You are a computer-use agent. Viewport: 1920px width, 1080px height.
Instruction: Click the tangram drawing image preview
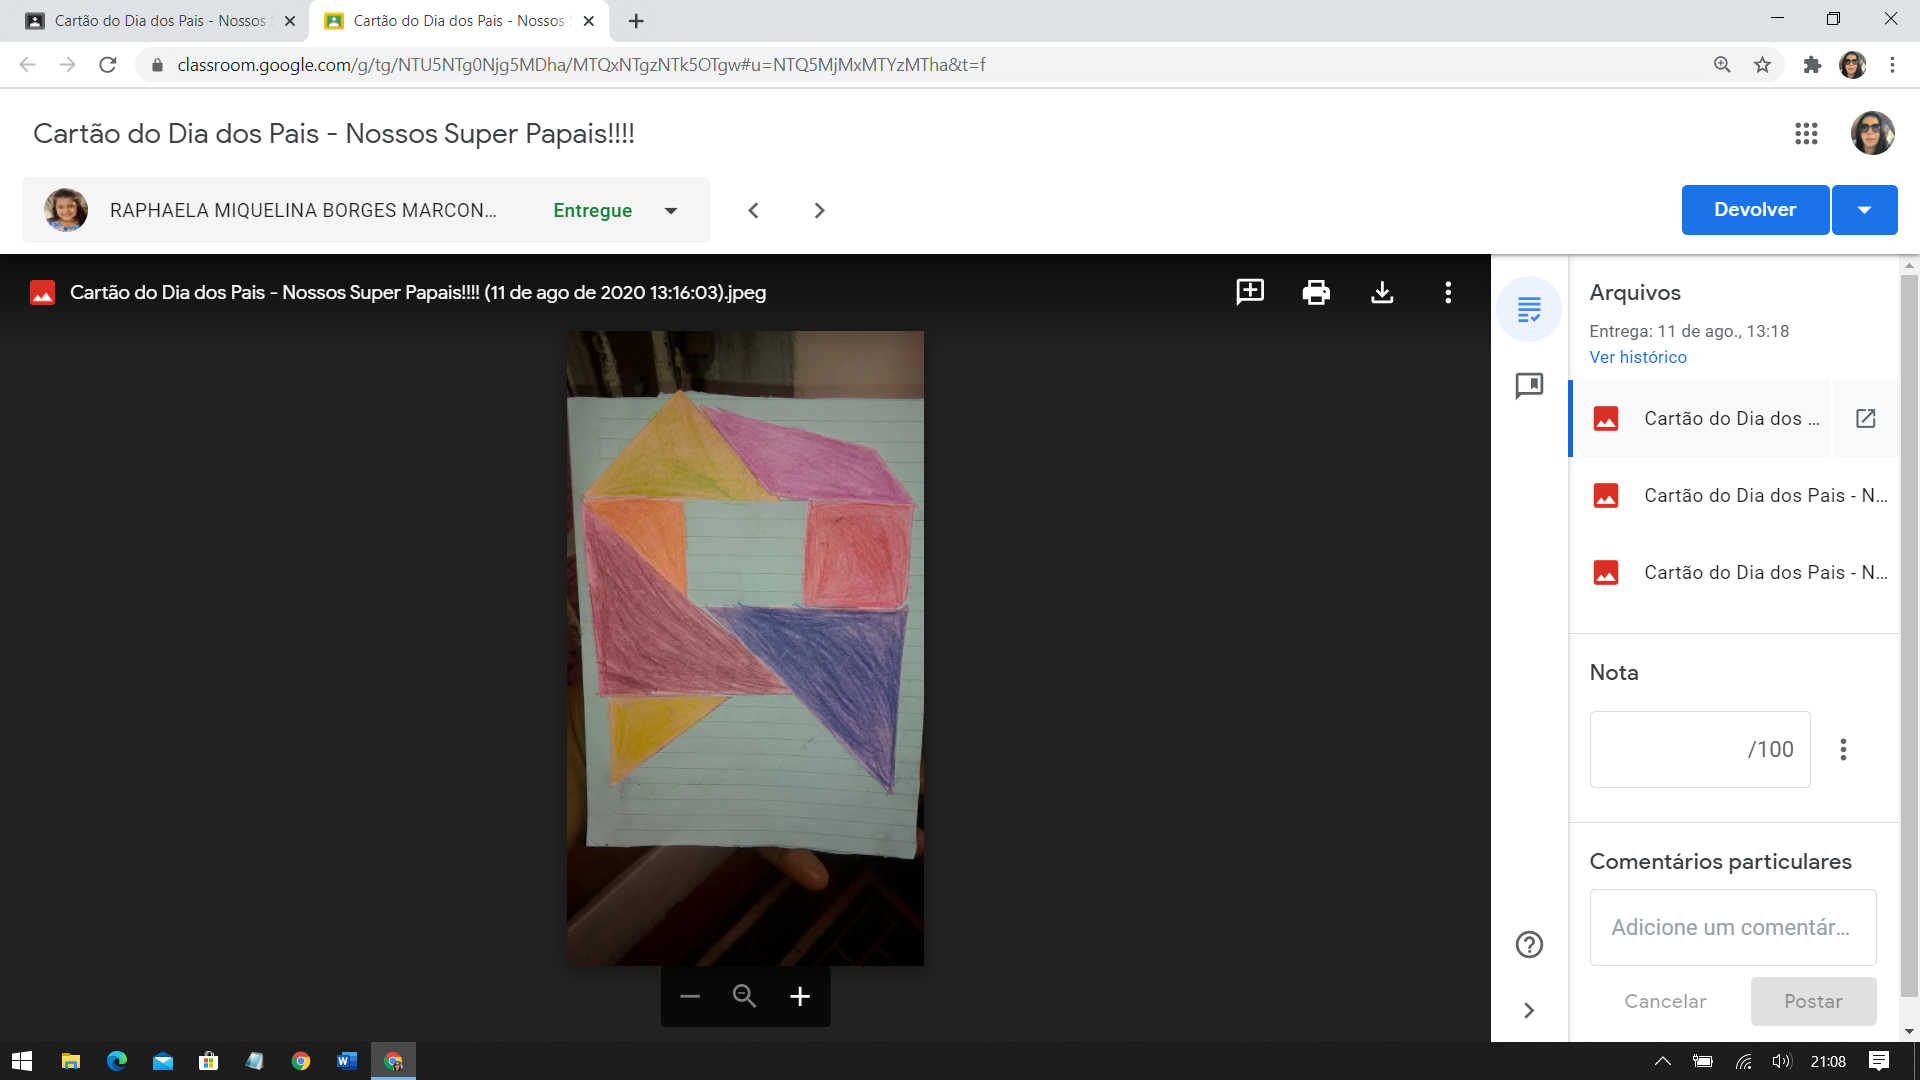(745, 648)
